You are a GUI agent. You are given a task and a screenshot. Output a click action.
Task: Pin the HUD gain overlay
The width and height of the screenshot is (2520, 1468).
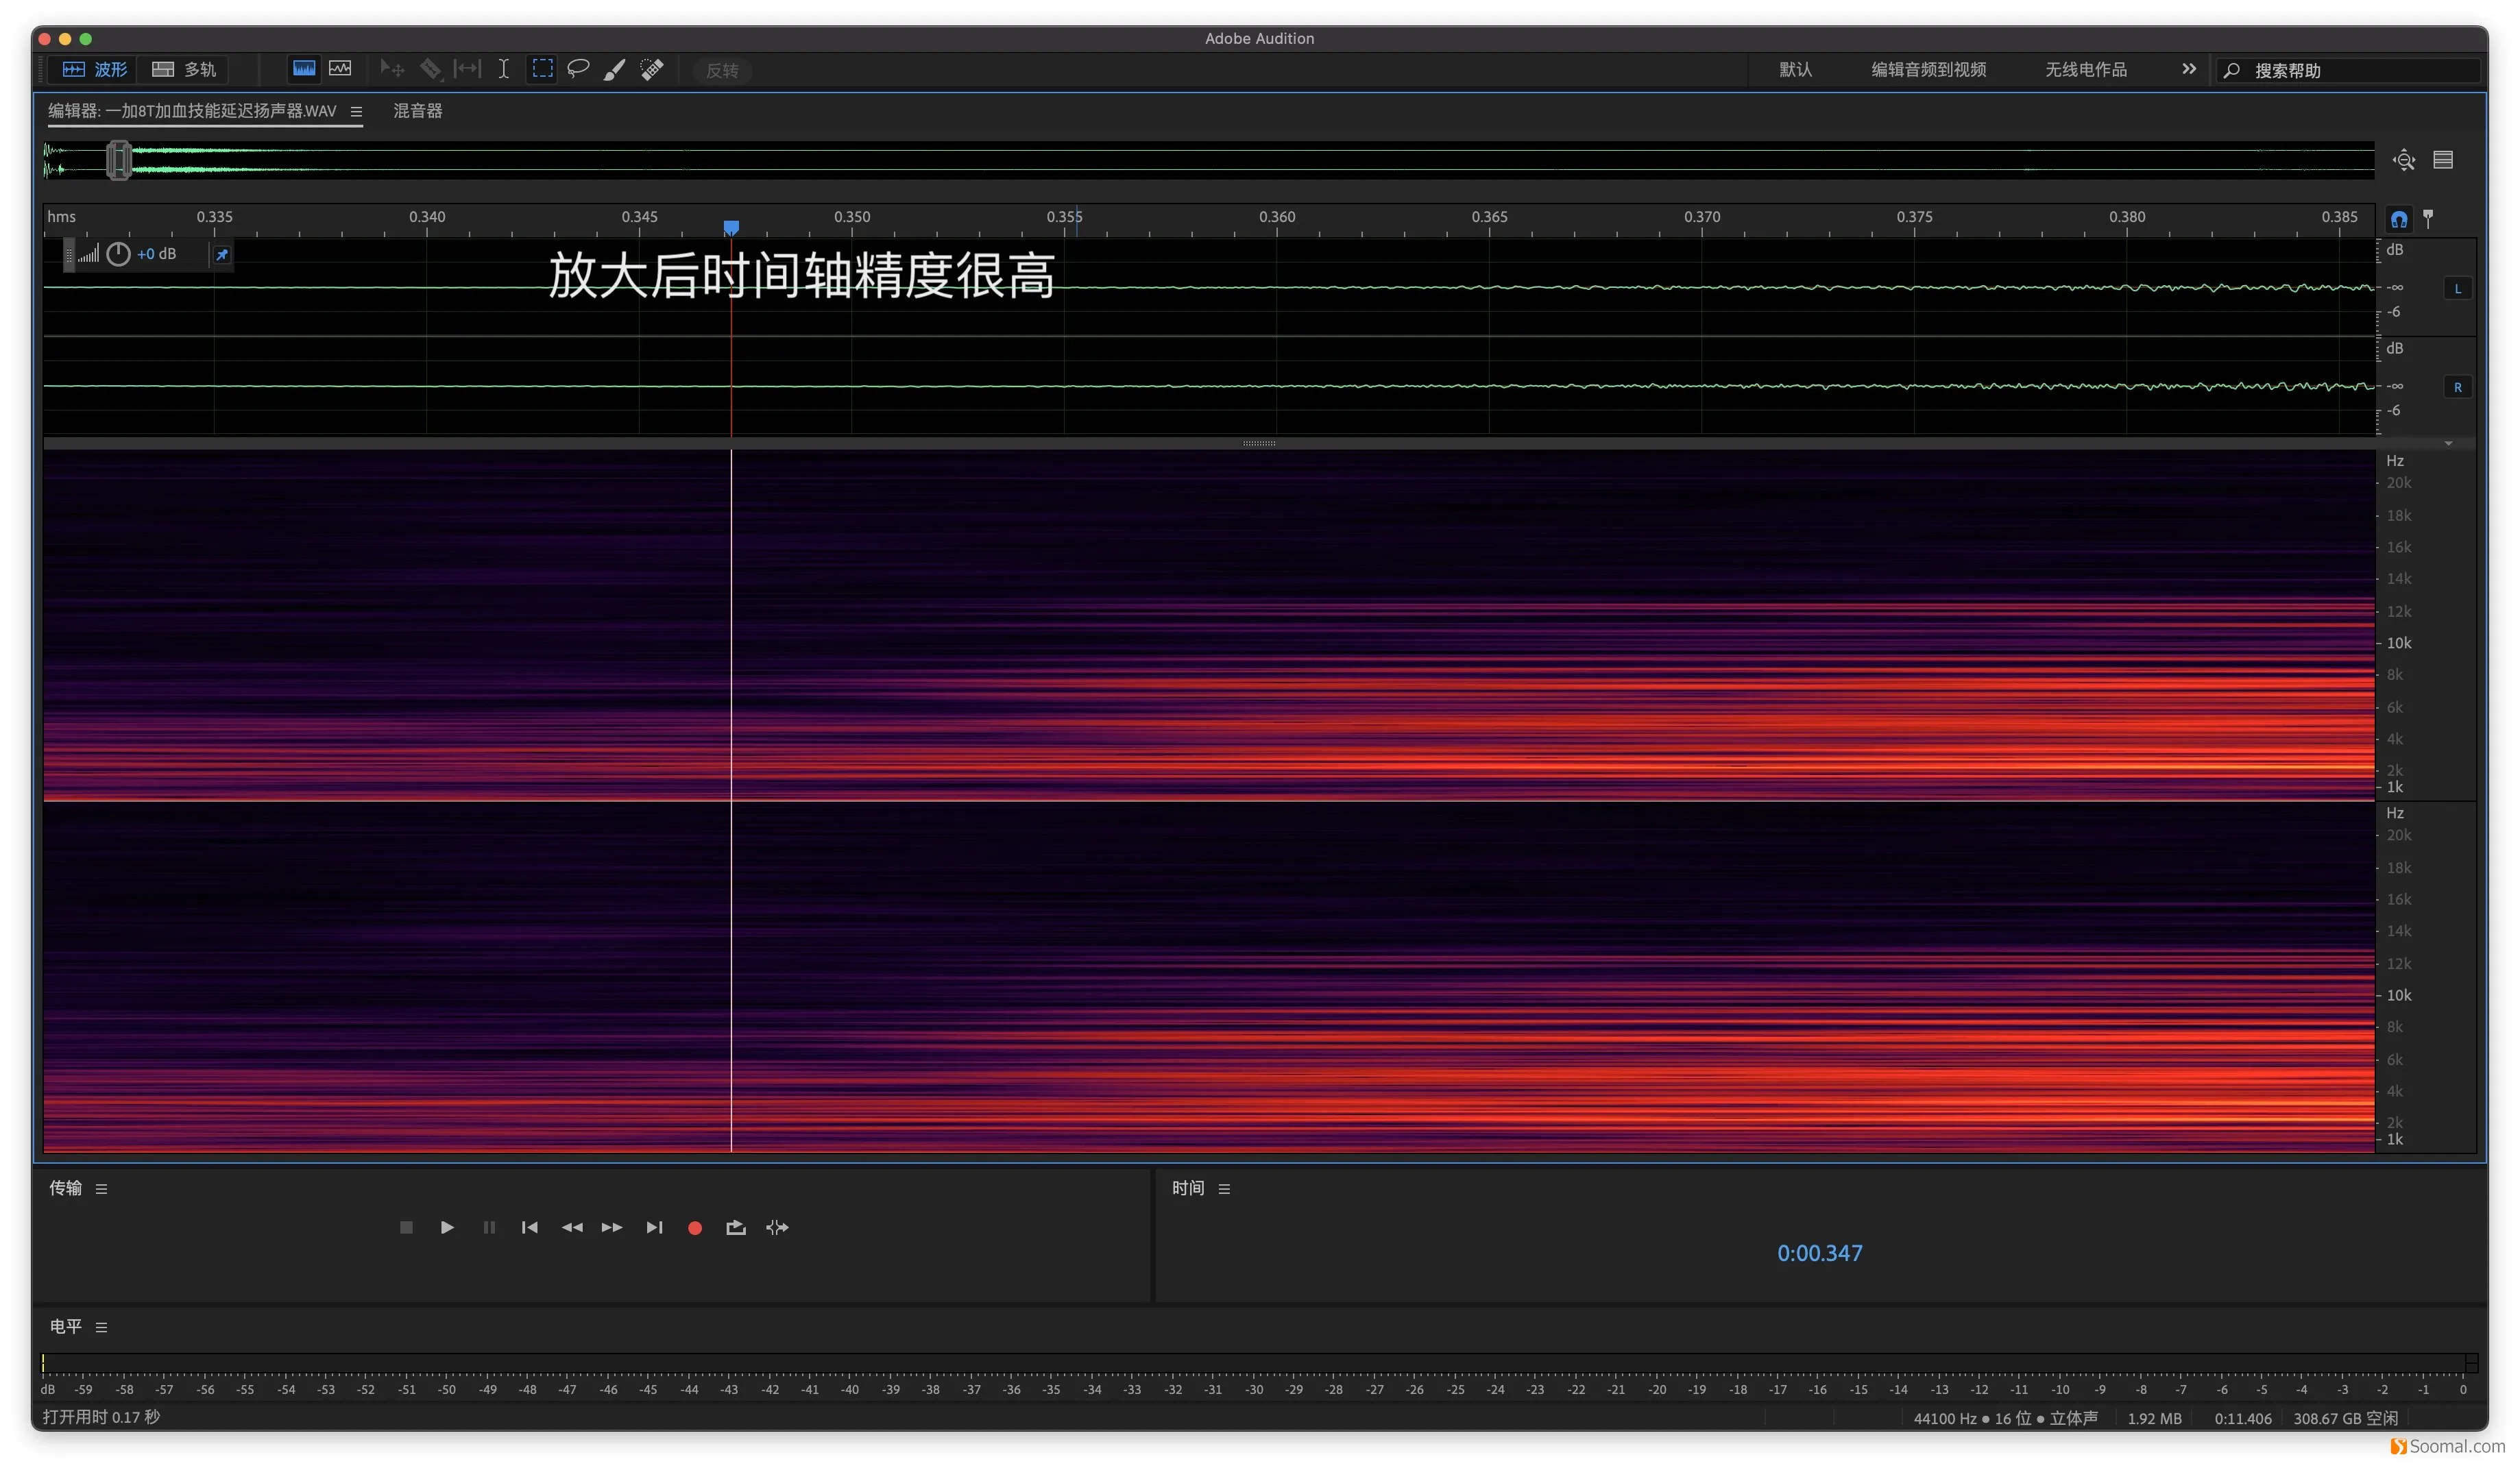pos(222,255)
